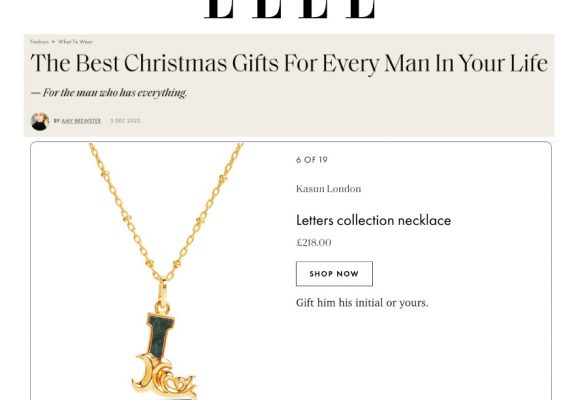Click the gold chain on the left side

point(122,209)
